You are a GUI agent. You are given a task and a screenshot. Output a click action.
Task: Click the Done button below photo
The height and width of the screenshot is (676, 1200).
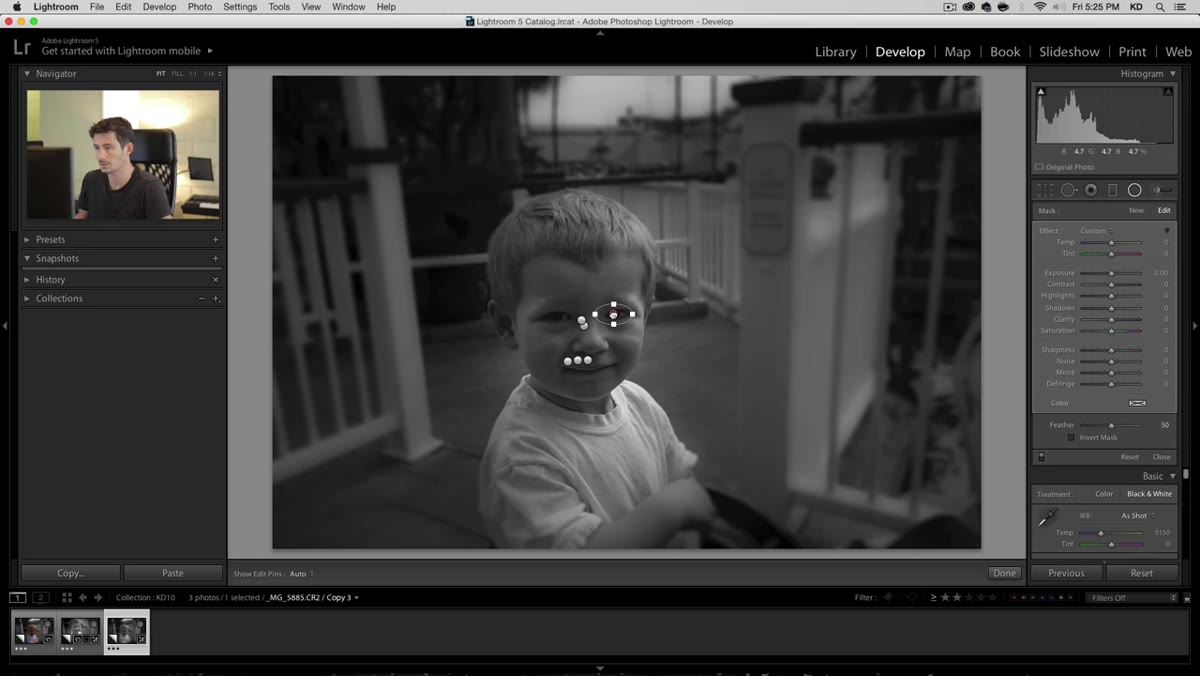point(1004,573)
